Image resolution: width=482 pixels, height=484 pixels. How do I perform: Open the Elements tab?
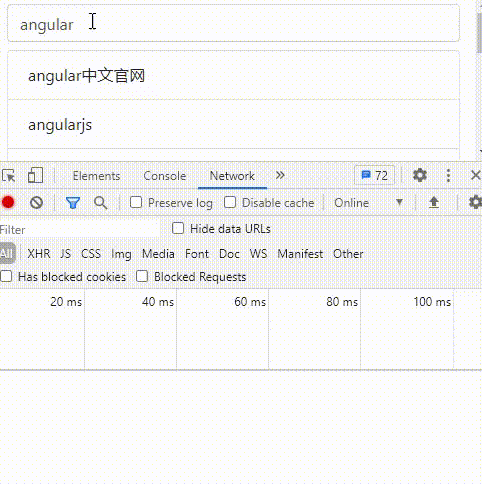96,176
